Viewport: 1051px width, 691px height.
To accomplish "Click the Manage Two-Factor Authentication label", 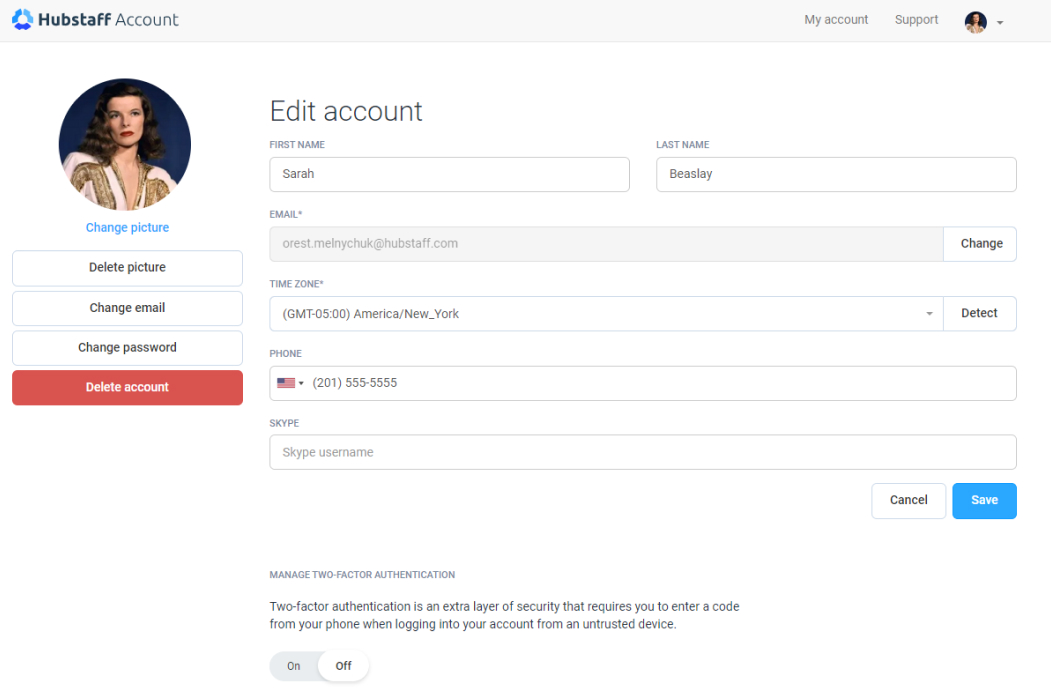I will coord(362,575).
